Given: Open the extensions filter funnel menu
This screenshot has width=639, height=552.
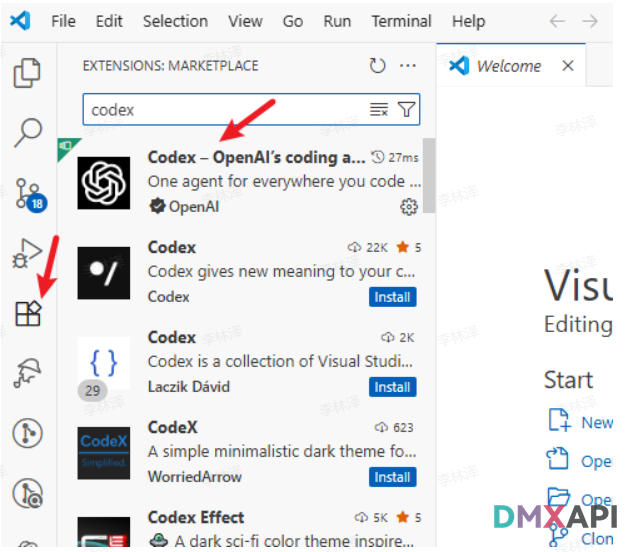Looking at the screenshot, I should pyautogui.click(x=406, y=109).
